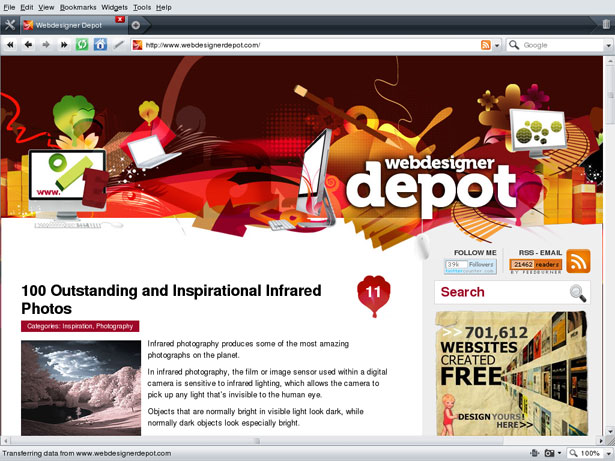This screenshot has width=615, height=461.
Task: Open the Edit menu
Action: point(27,7)
